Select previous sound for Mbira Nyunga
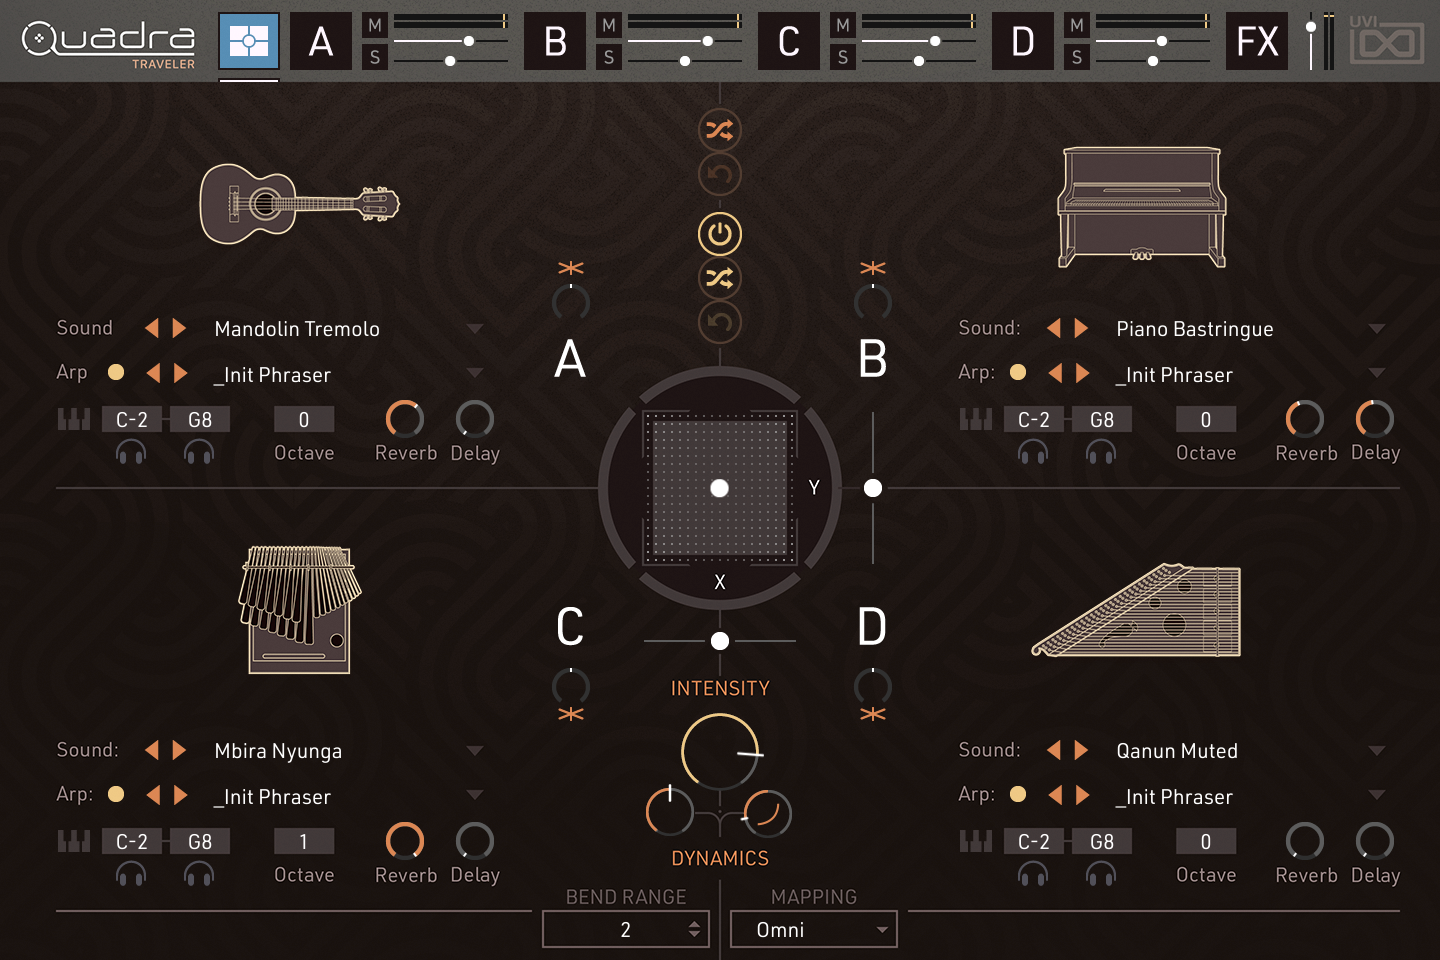This screenshot has height=960, width=1440. pos(152,751)
